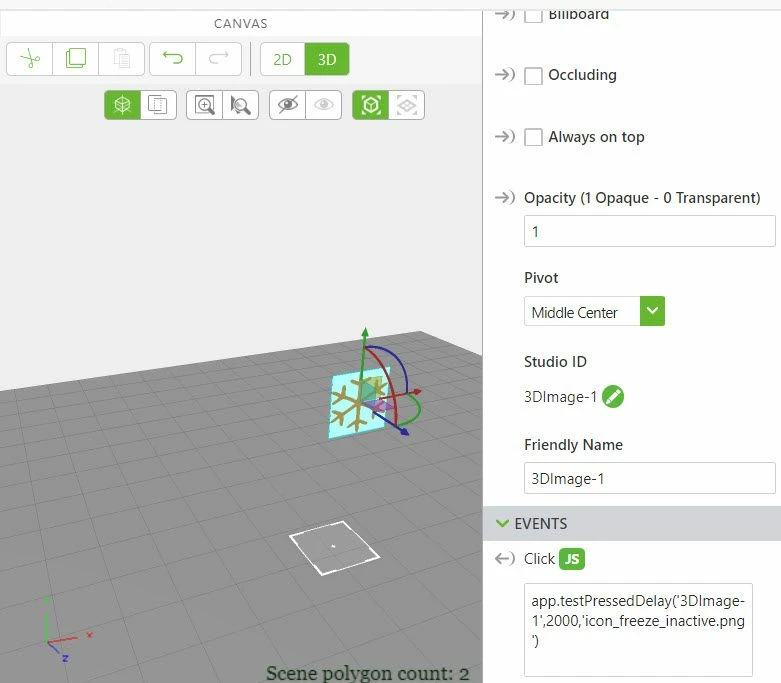Click the crossed-out eye hide icon
This screenshot has height=683, width=781.
(287, 105)
